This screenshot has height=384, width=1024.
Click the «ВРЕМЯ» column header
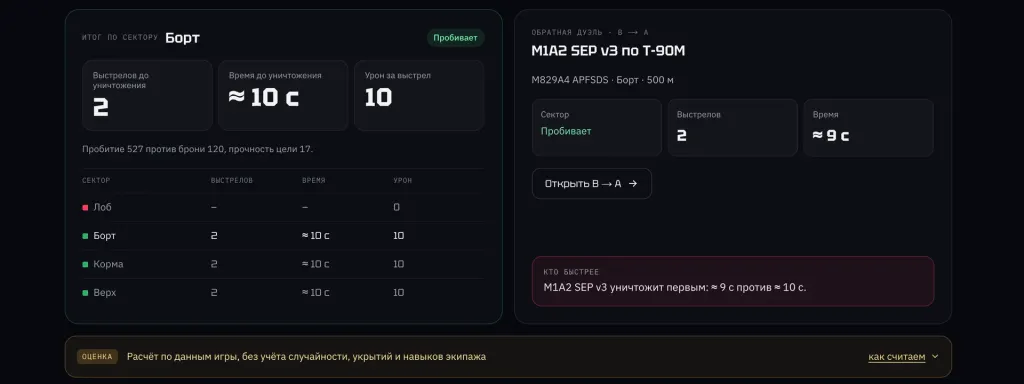(x=313, y=180)
